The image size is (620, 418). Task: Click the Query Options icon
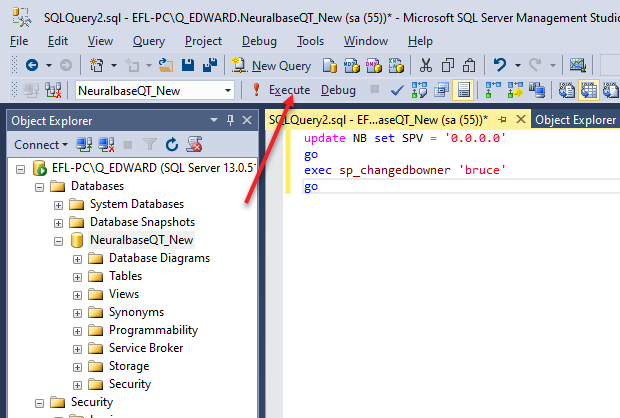[441, 90]
